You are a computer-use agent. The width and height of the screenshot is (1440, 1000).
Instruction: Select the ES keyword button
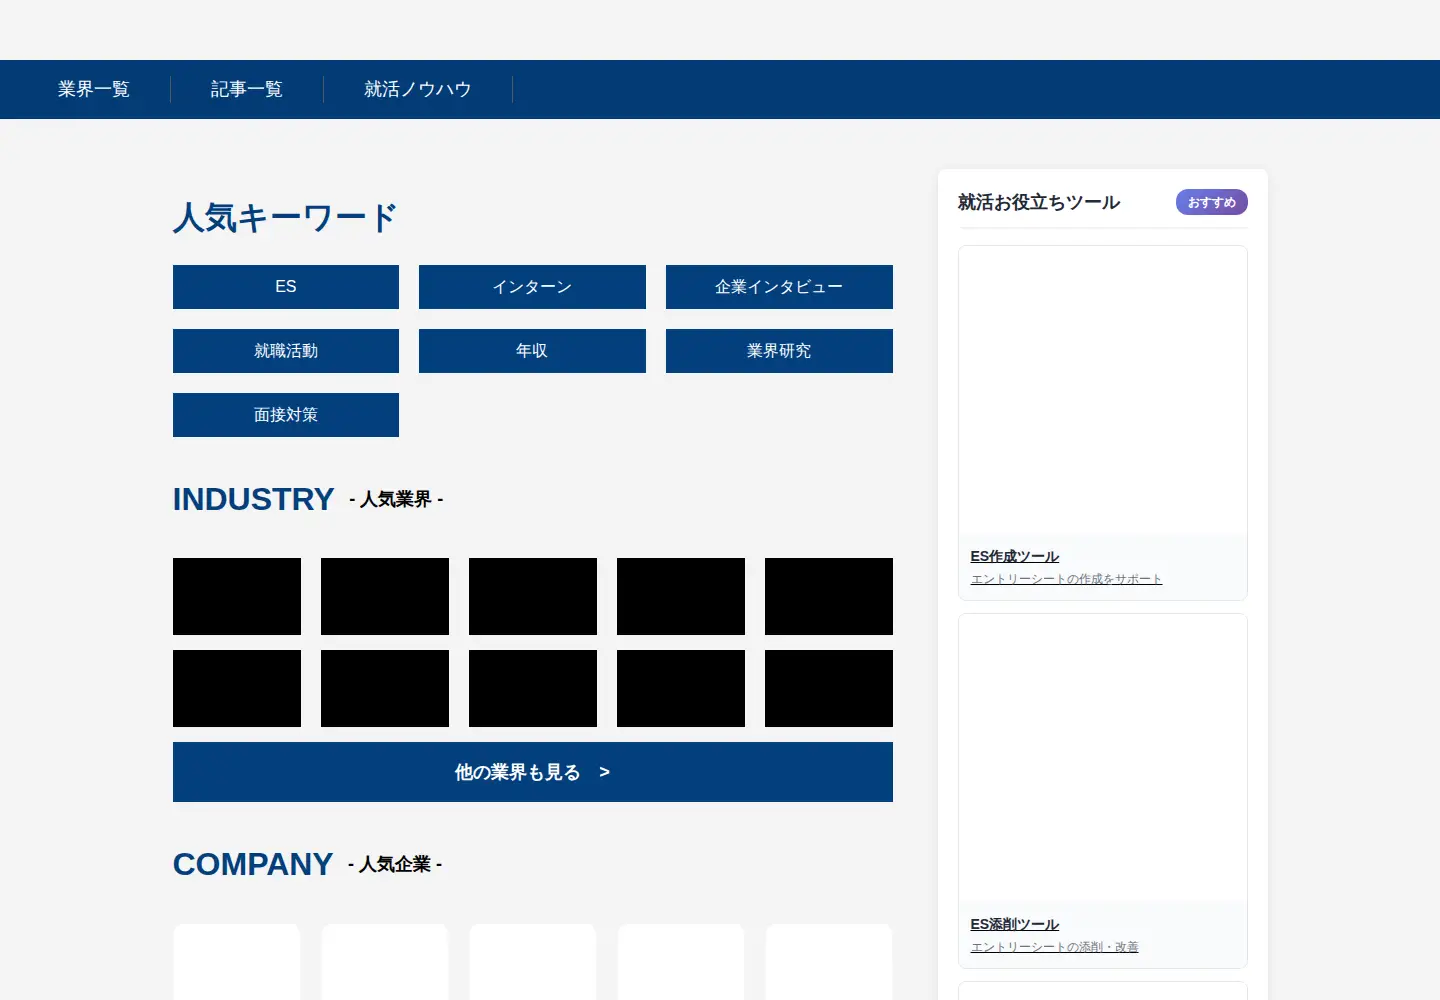coord(286,287)
